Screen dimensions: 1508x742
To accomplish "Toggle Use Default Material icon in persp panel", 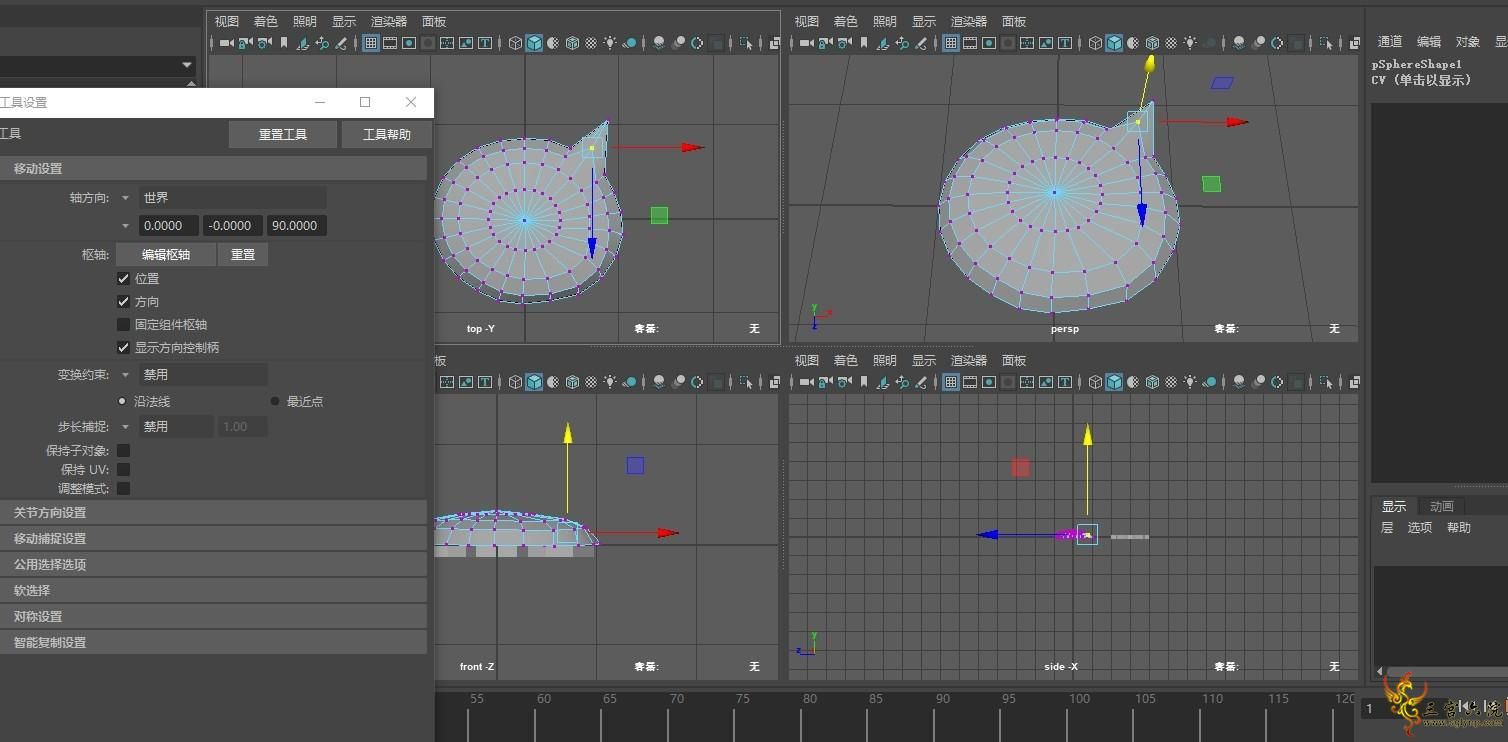I will [x=1132, y=43].
